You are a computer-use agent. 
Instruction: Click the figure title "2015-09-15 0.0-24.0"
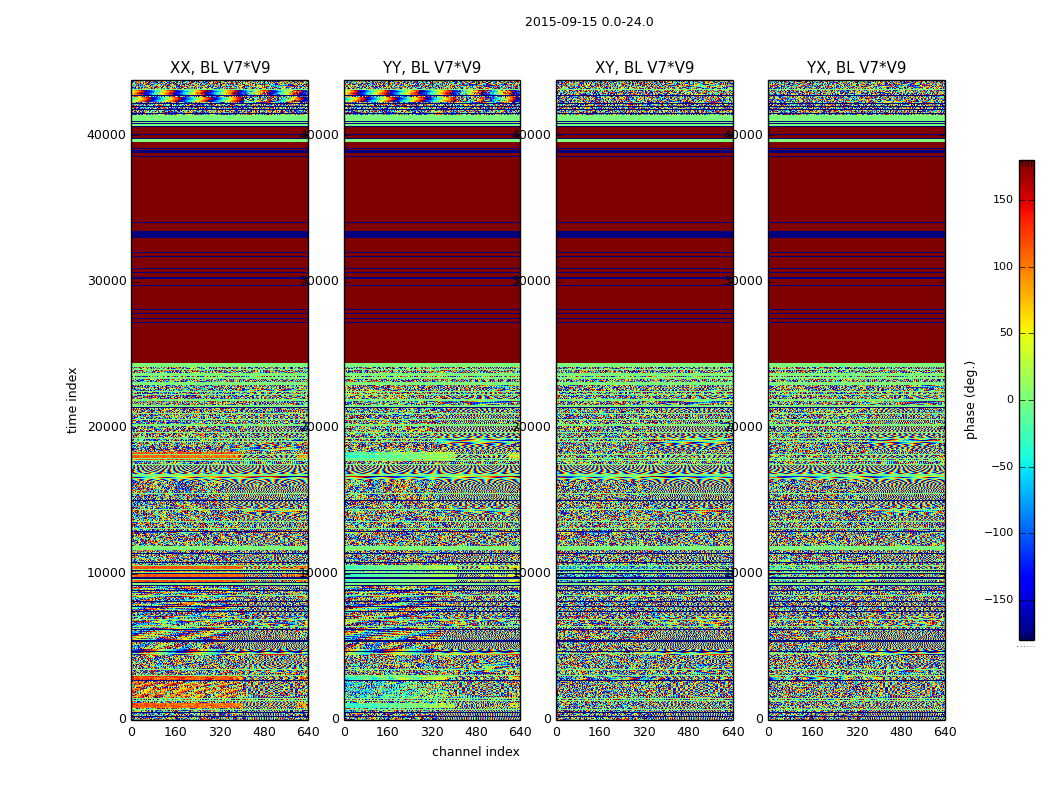(589, 22)
